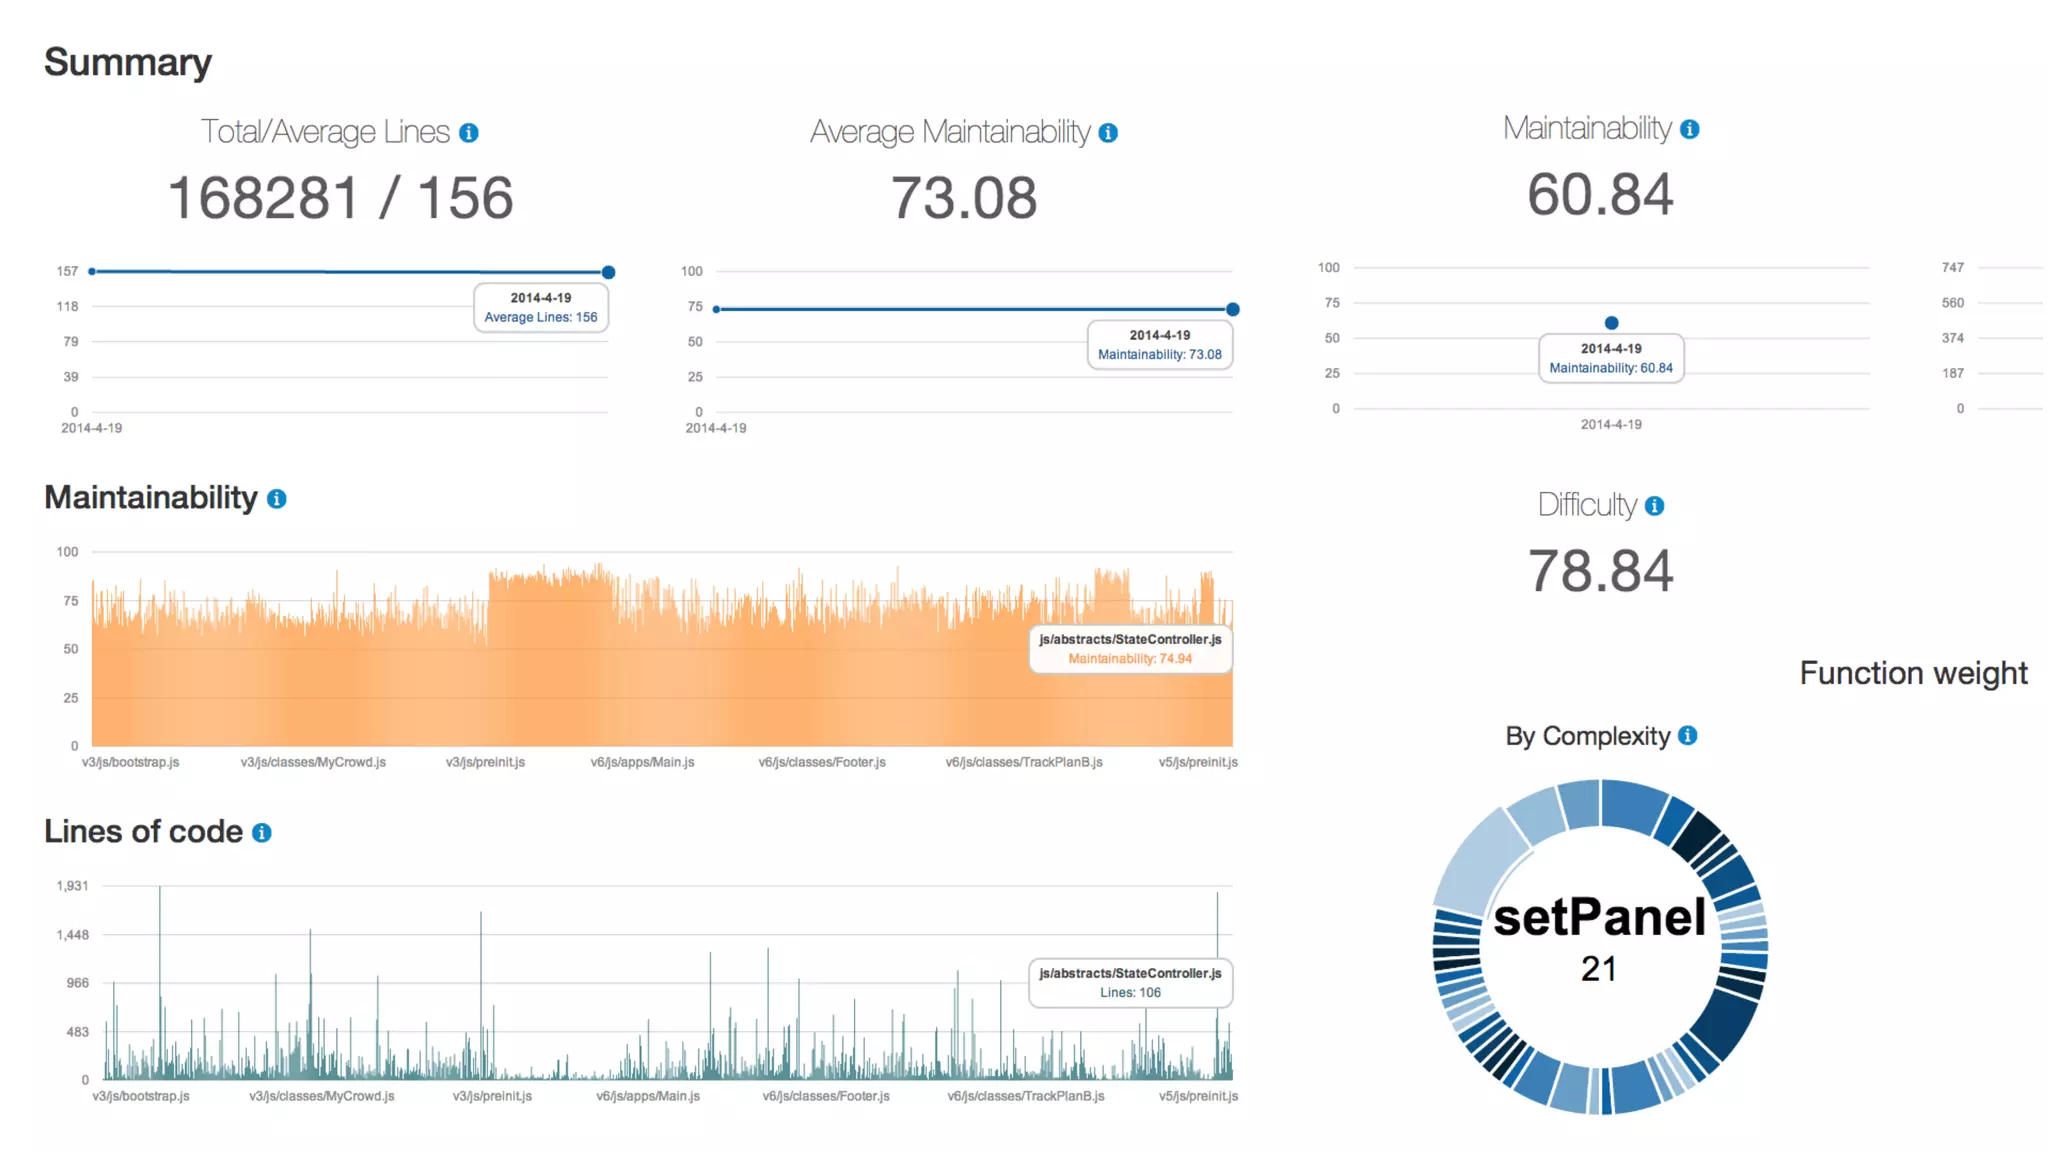The width and height of the screenshot is (2048, 1152).
Task: Click the Difficulty value 78.84
Action: [1600, 571]
